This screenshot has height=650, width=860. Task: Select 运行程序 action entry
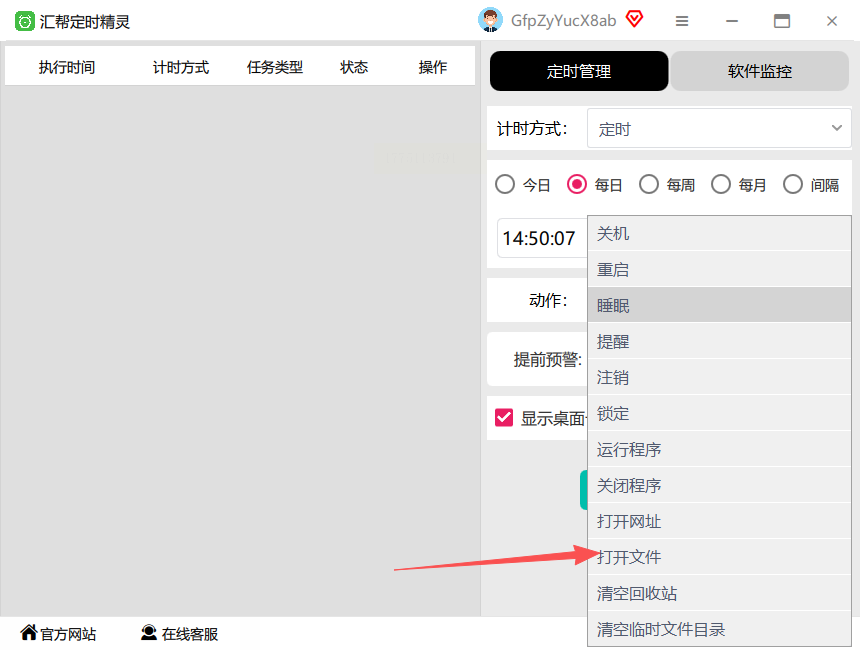tap(719, 449)
